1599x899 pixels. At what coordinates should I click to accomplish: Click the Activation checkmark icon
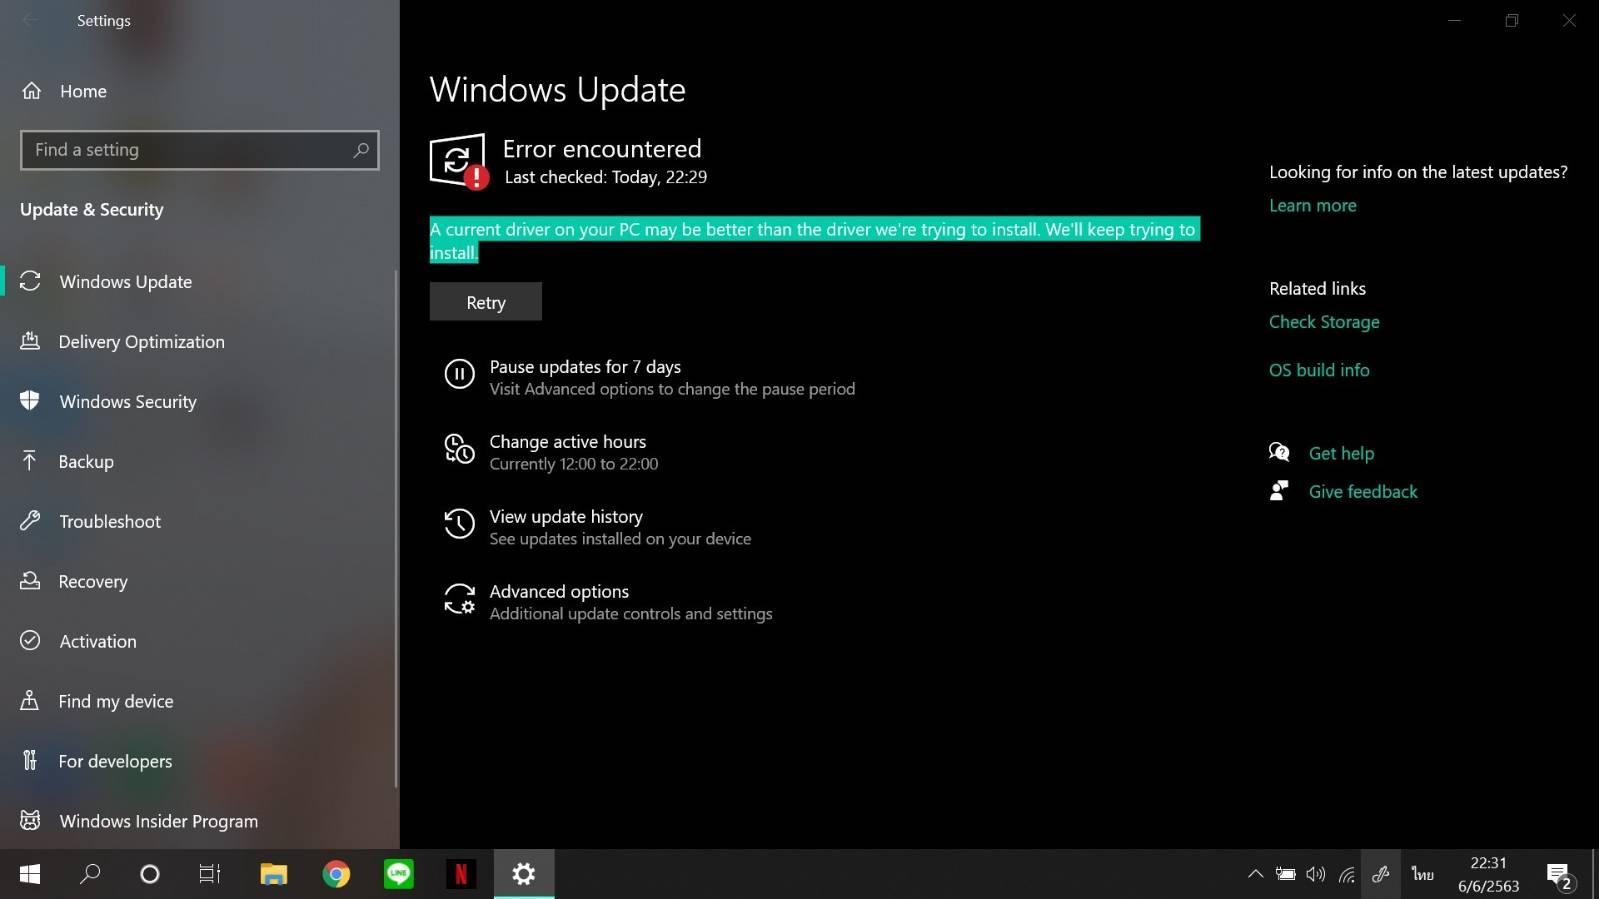click(x=30, y=641)
